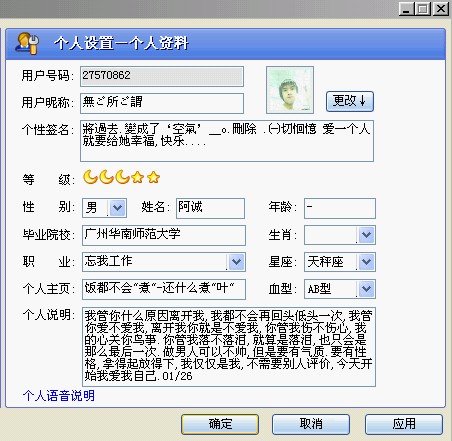
Task: Confirm with the 确定 button
Action: [x=220, y=424]
